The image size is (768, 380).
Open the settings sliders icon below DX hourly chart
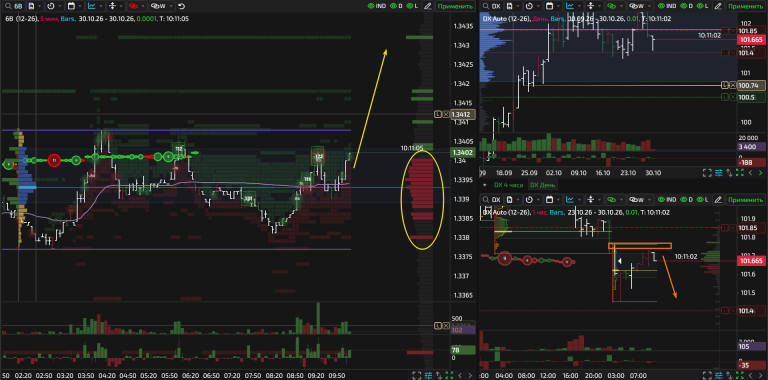pyautogui.click(x=719, y=375)
